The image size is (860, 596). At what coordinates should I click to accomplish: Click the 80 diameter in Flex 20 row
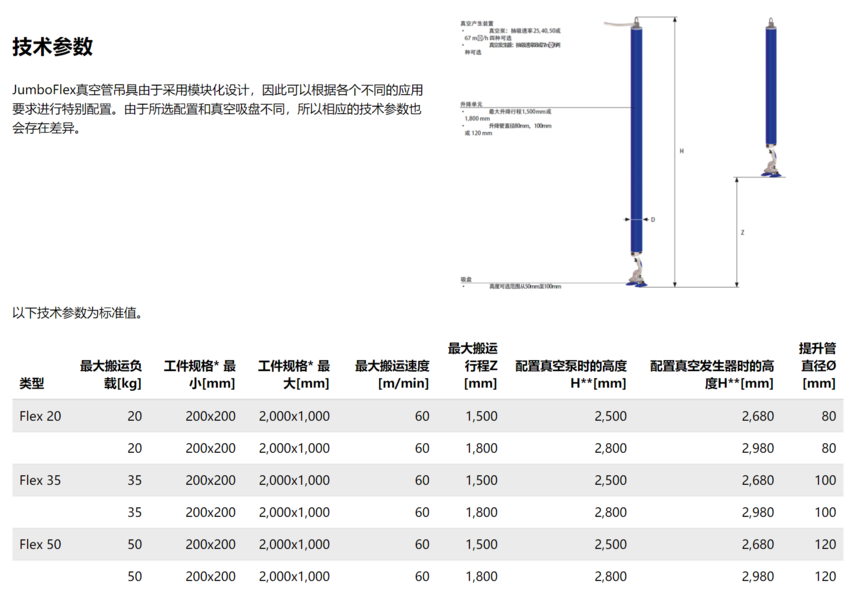tap(829, 416)
